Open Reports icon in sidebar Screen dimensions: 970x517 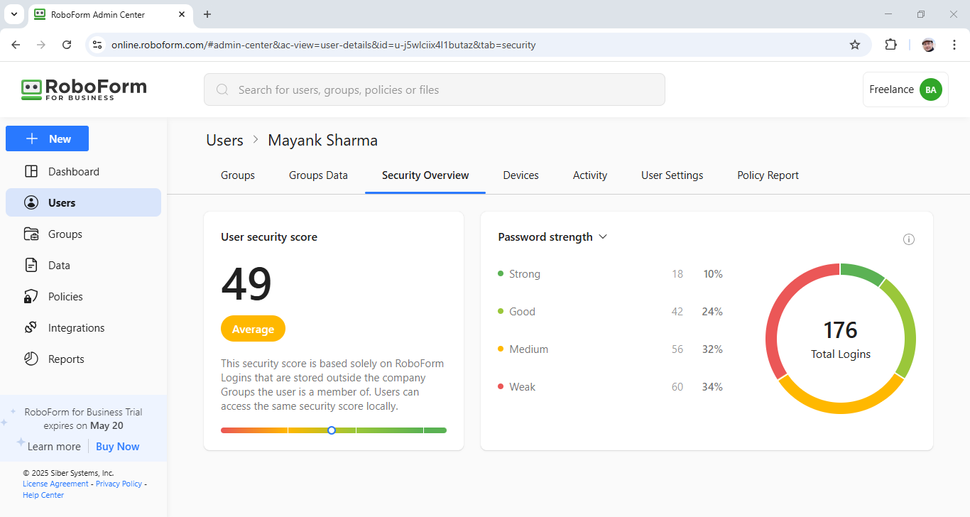click(31, 359)
